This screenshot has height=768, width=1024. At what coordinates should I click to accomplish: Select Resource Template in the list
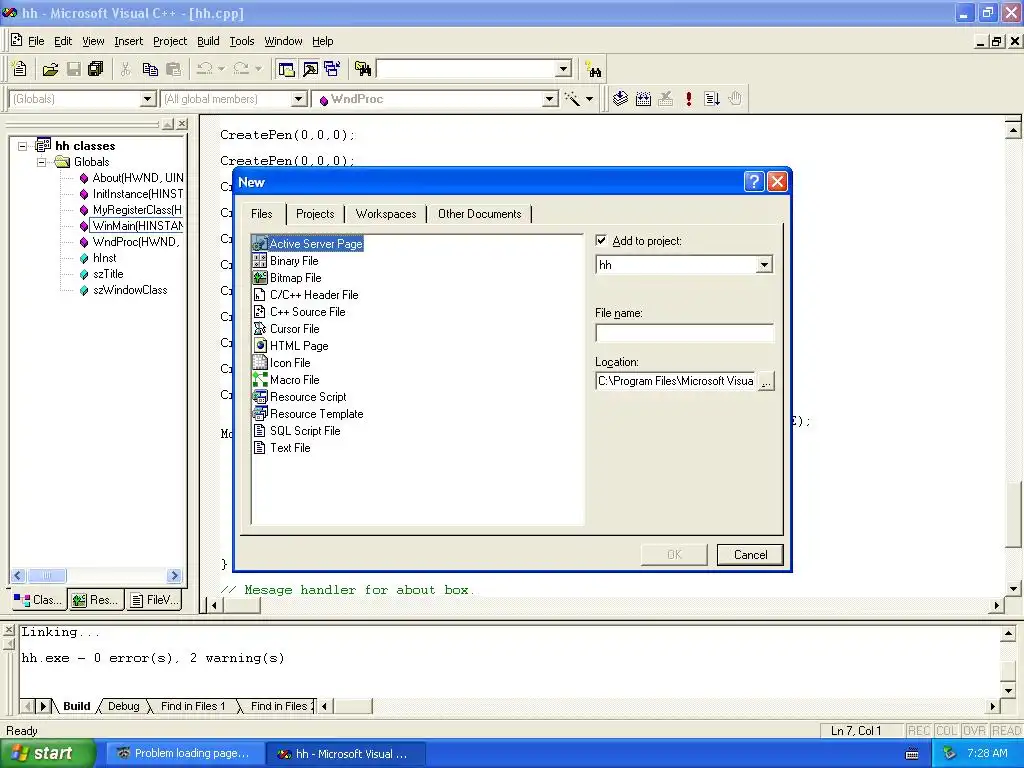[x=308, y=413]
